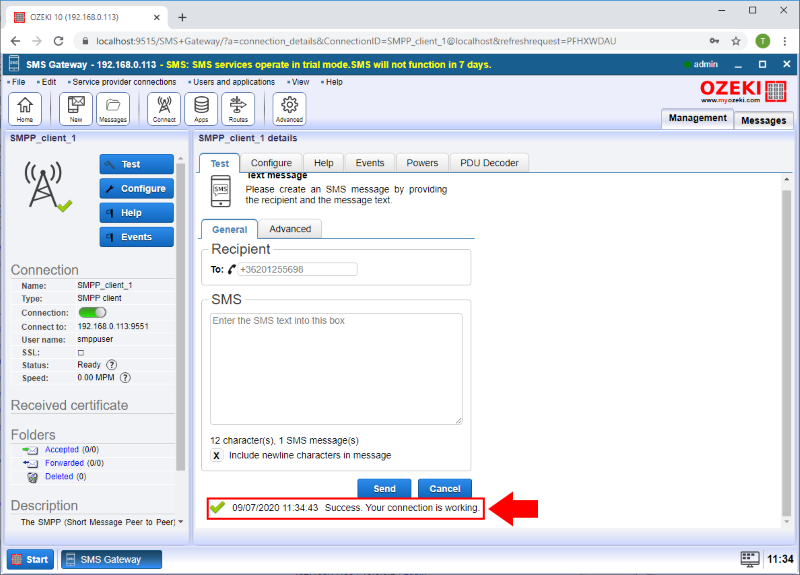Screen dimensions: 800x575
Task: Click the Connect antenna toolbar icon
Action: coord(164,109)
